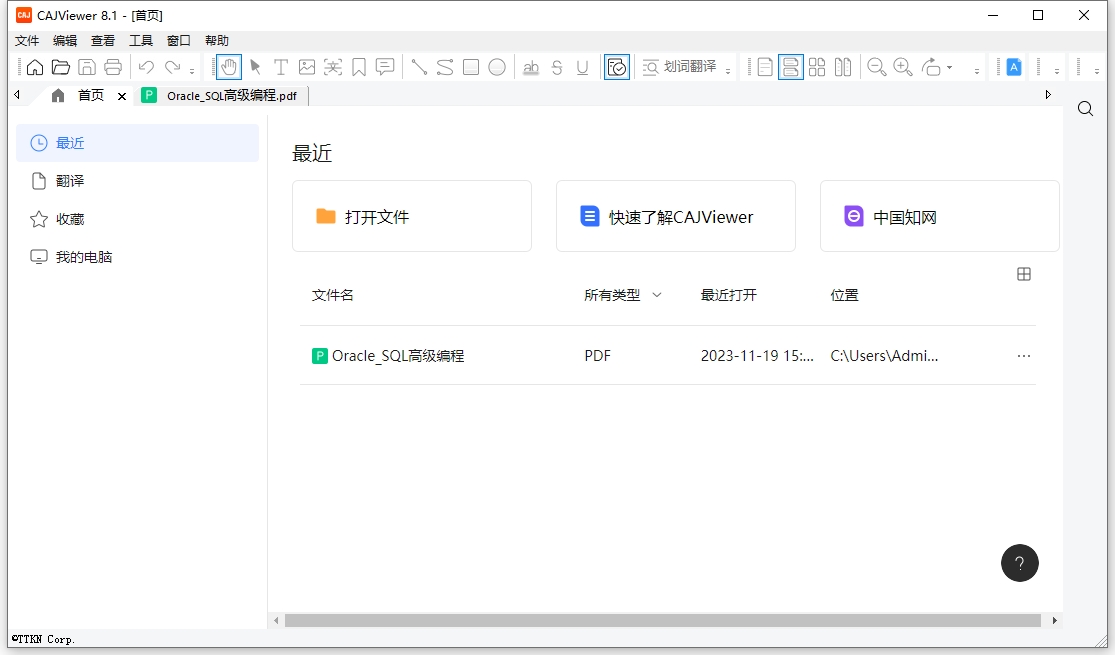Open more options for Oracle_SQL高级编程 row

pos(1024,356)
